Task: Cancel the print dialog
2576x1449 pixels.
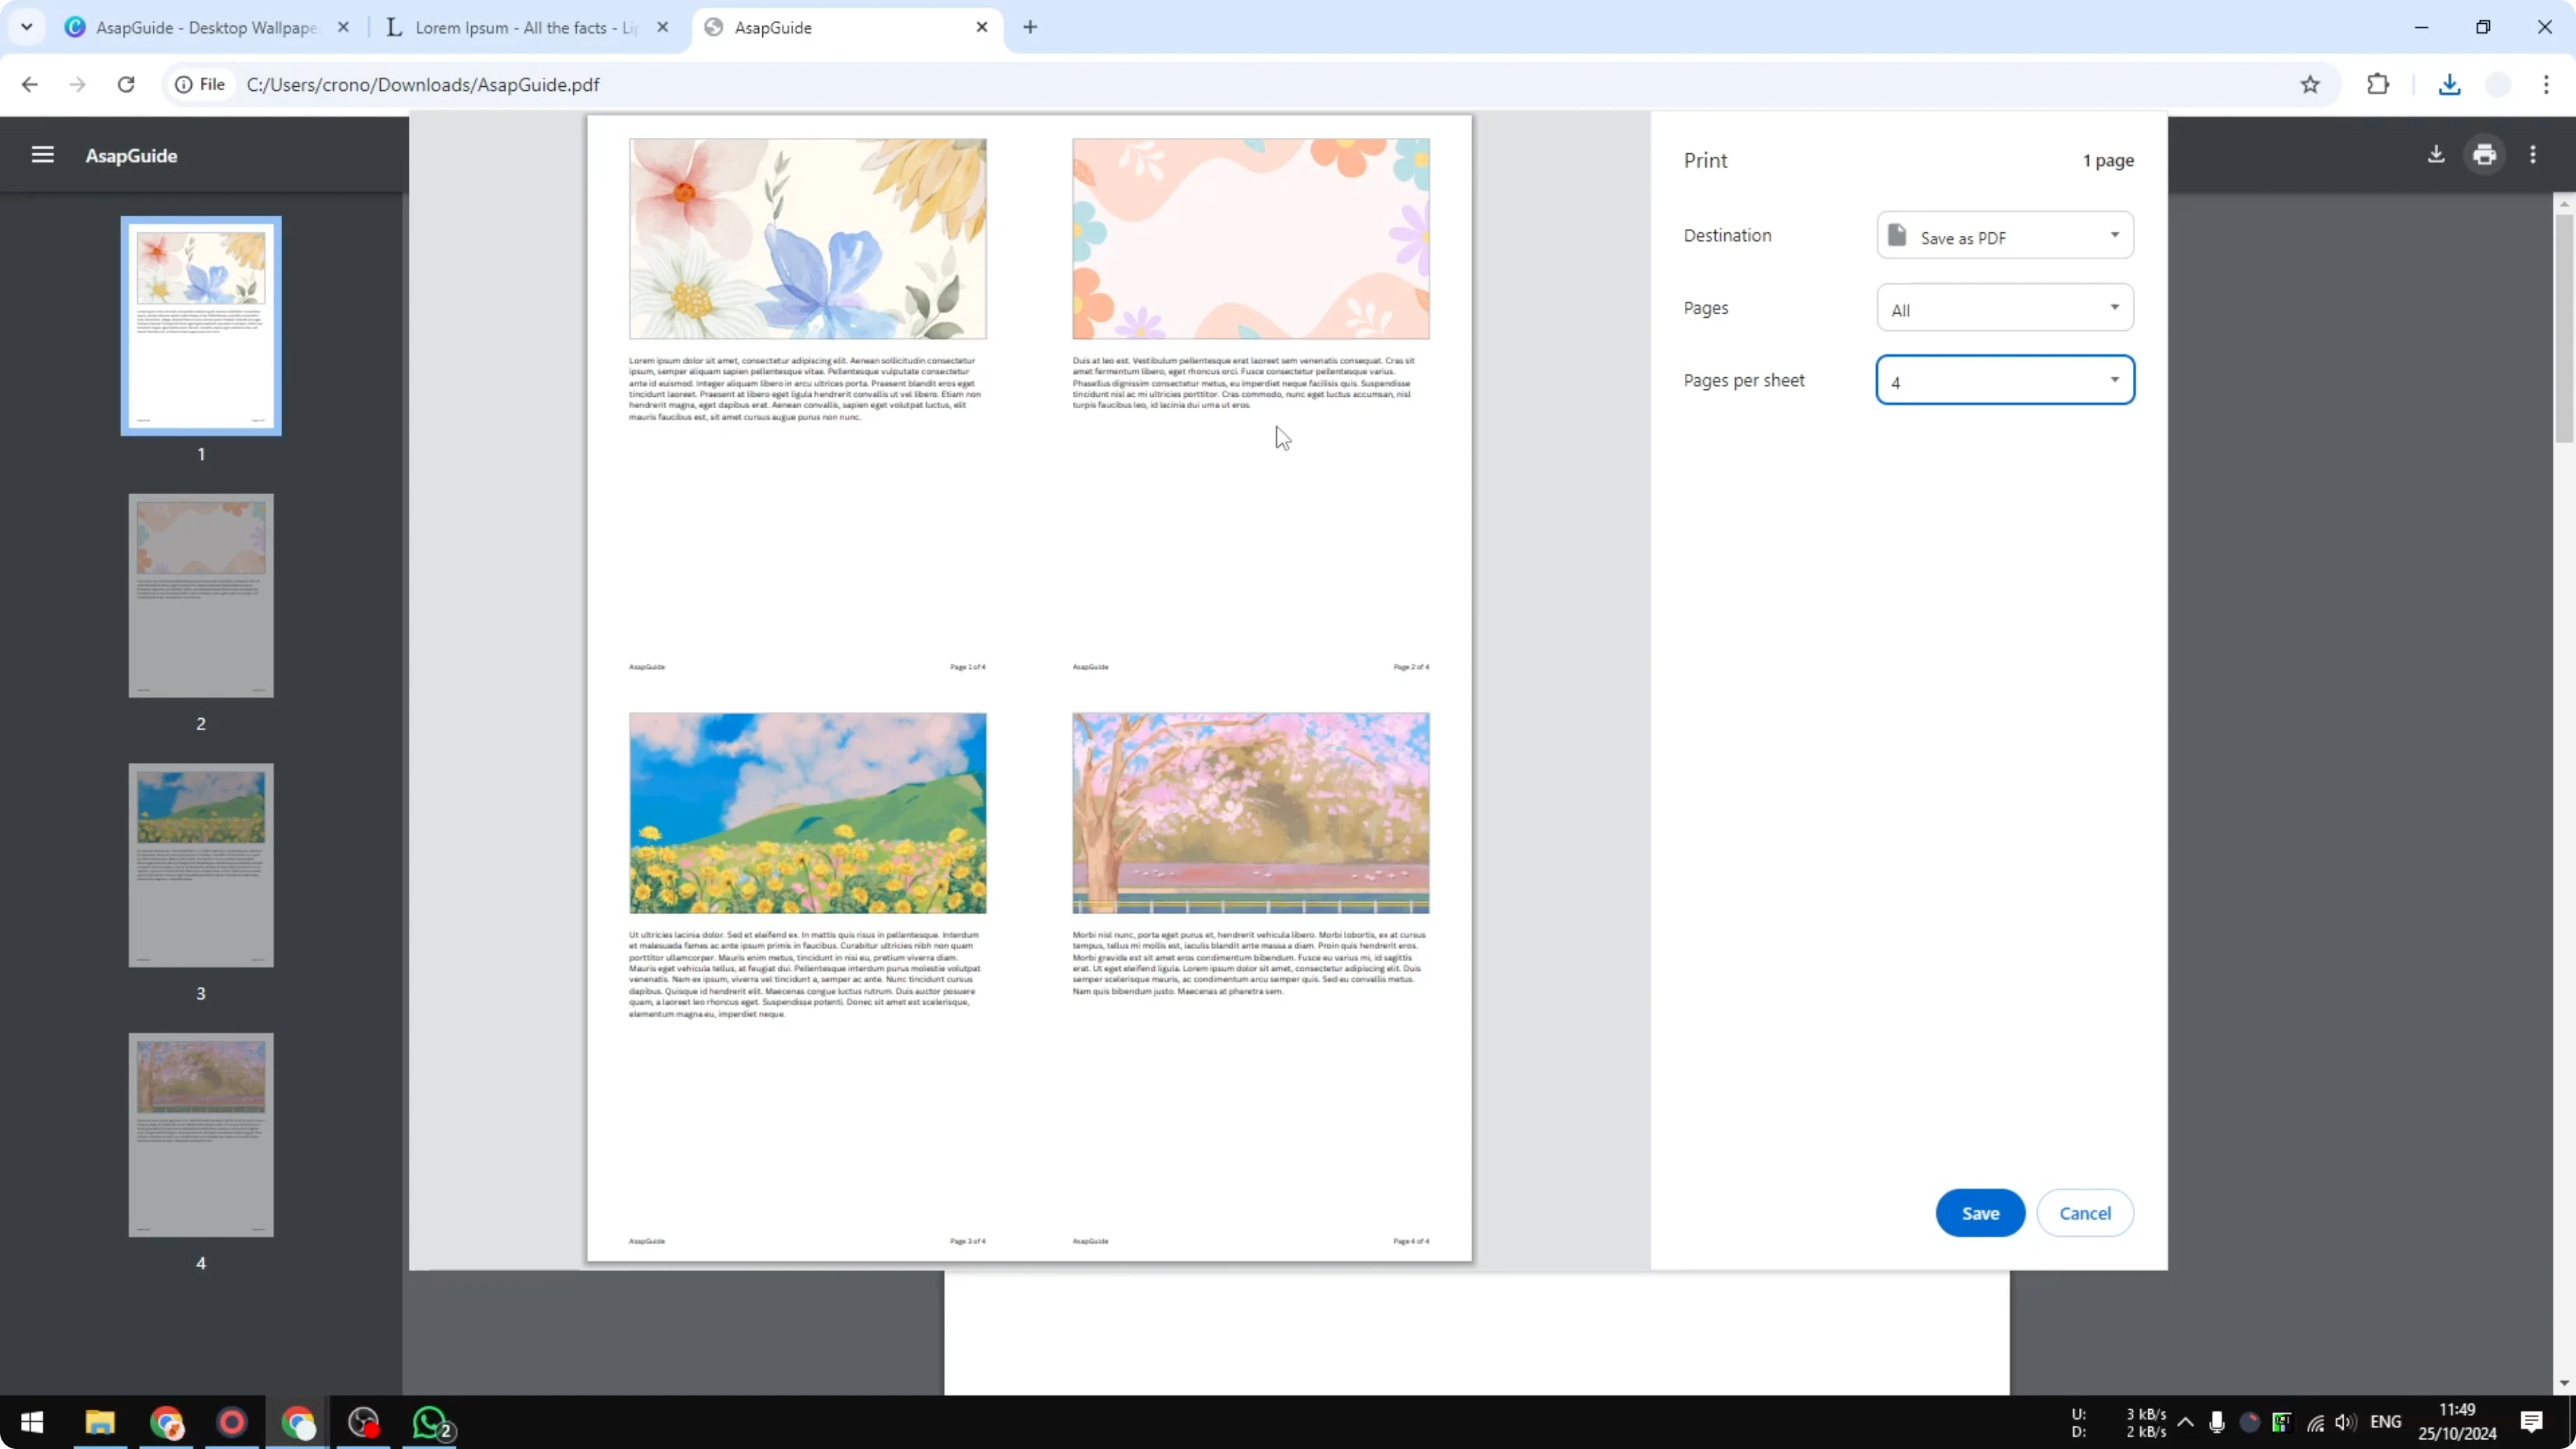Action: point(2085,1213)
